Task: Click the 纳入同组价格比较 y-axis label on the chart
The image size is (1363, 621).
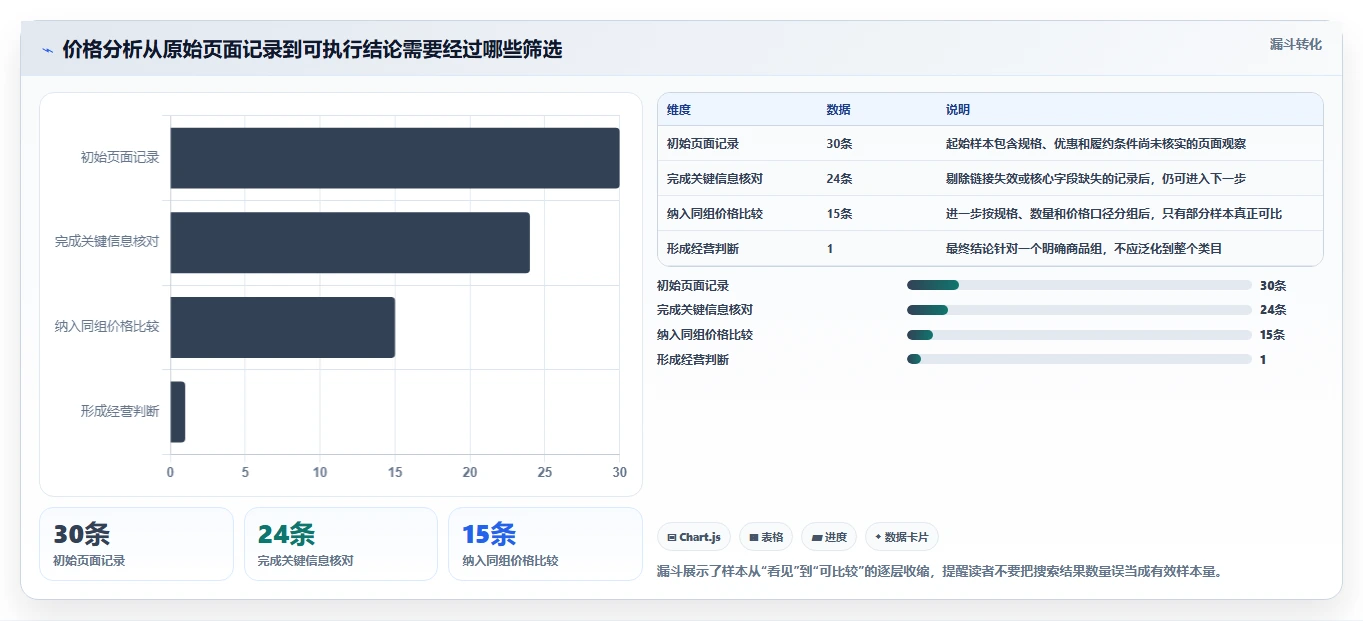Action: (107, 327)
